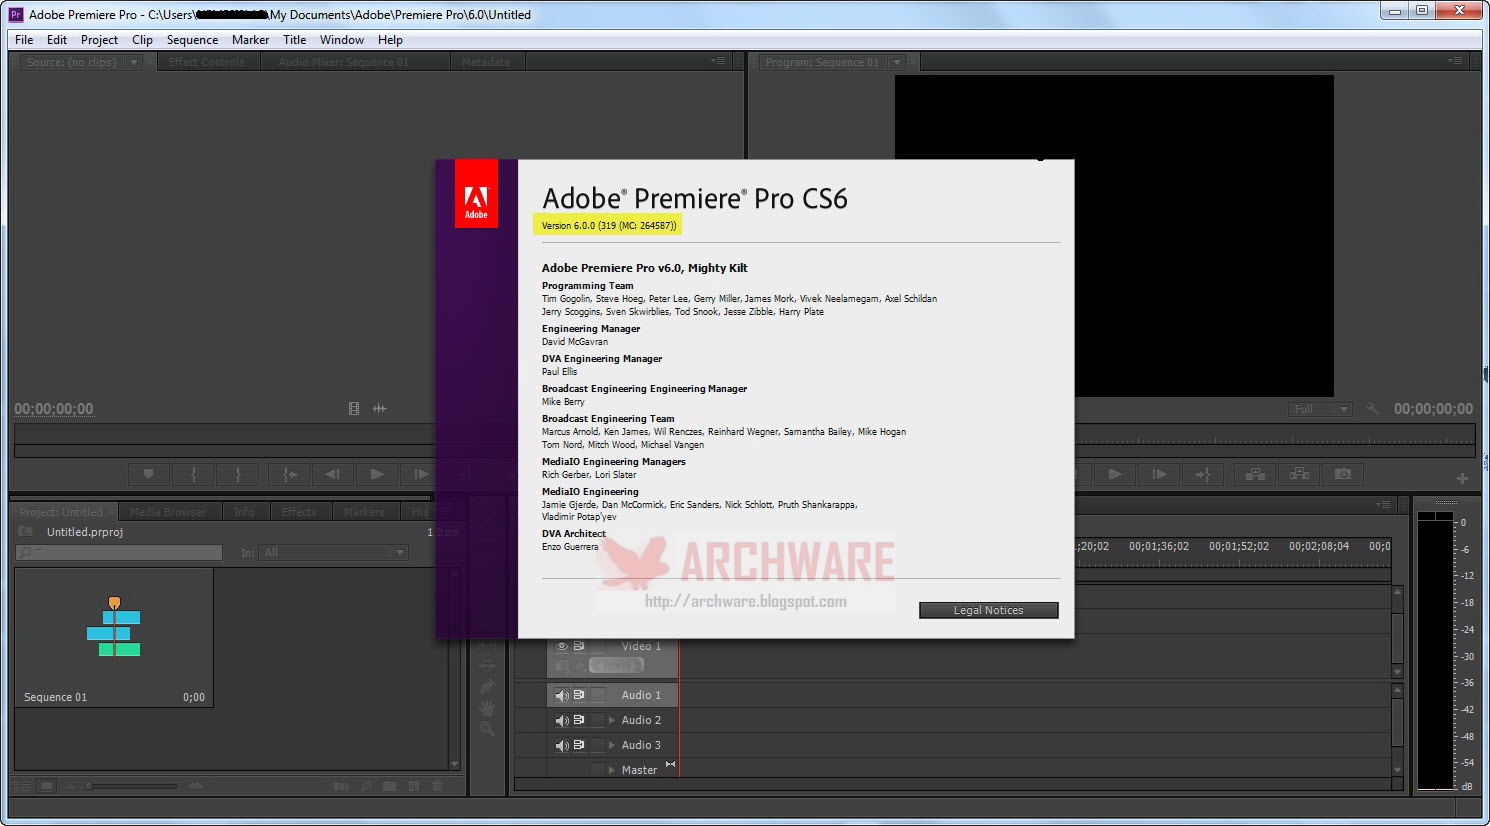Play the Program monitor sequence
Image resolution: width=1490 pixels, height=826 pixels.
[x=1115, y=474]
